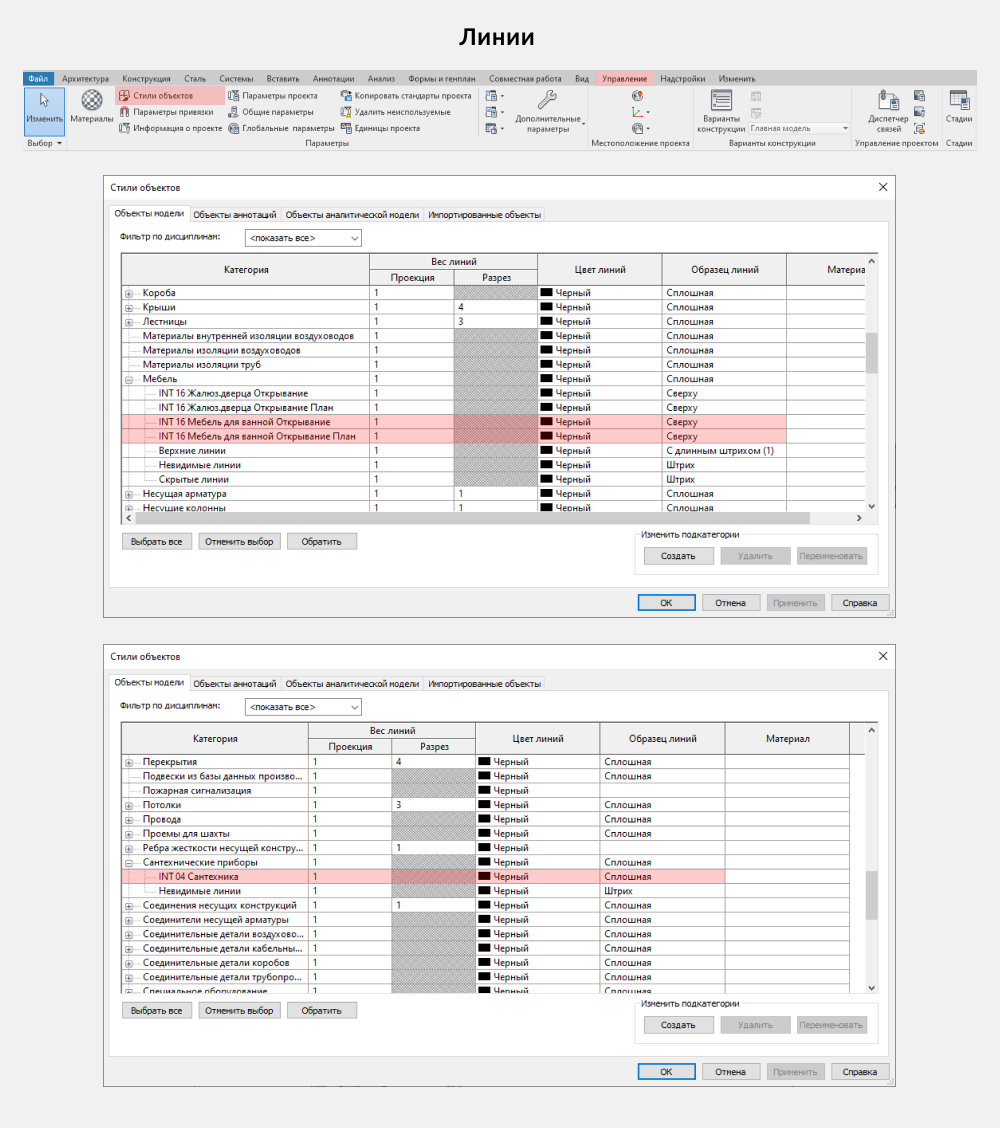
Task: Open Информация о проекте
Action: (171, 129)
